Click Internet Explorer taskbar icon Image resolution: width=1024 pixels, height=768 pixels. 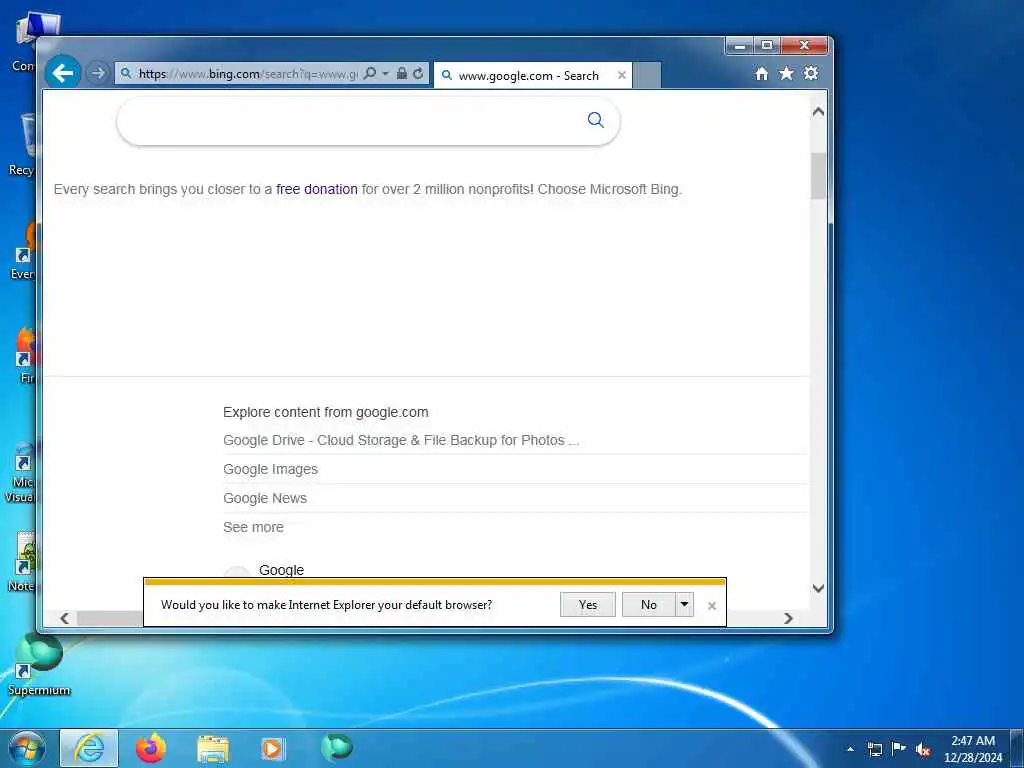(89, 748)
